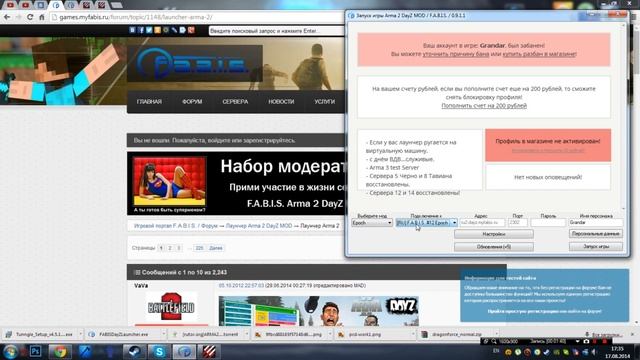This screenshot has height=360, width=640.
Task: Click the Windows Start button
Action: (x=11, y=351)
